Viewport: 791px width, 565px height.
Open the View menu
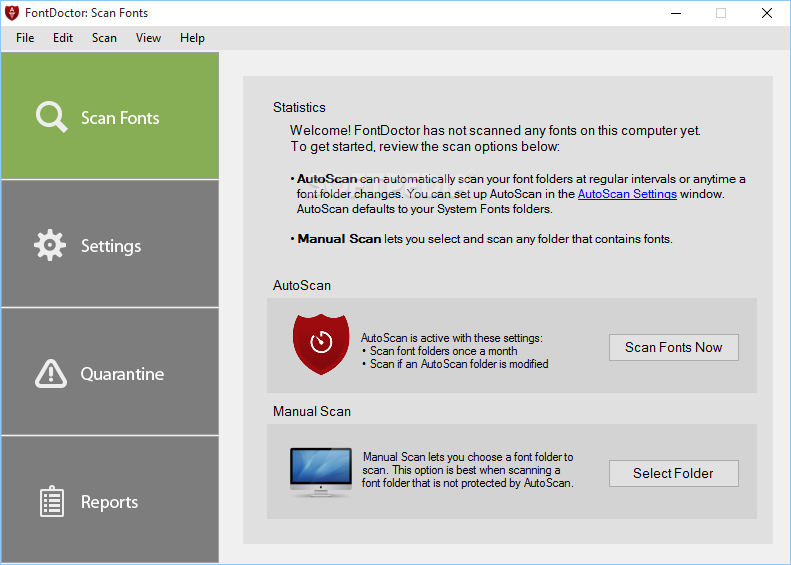(148, 38)
